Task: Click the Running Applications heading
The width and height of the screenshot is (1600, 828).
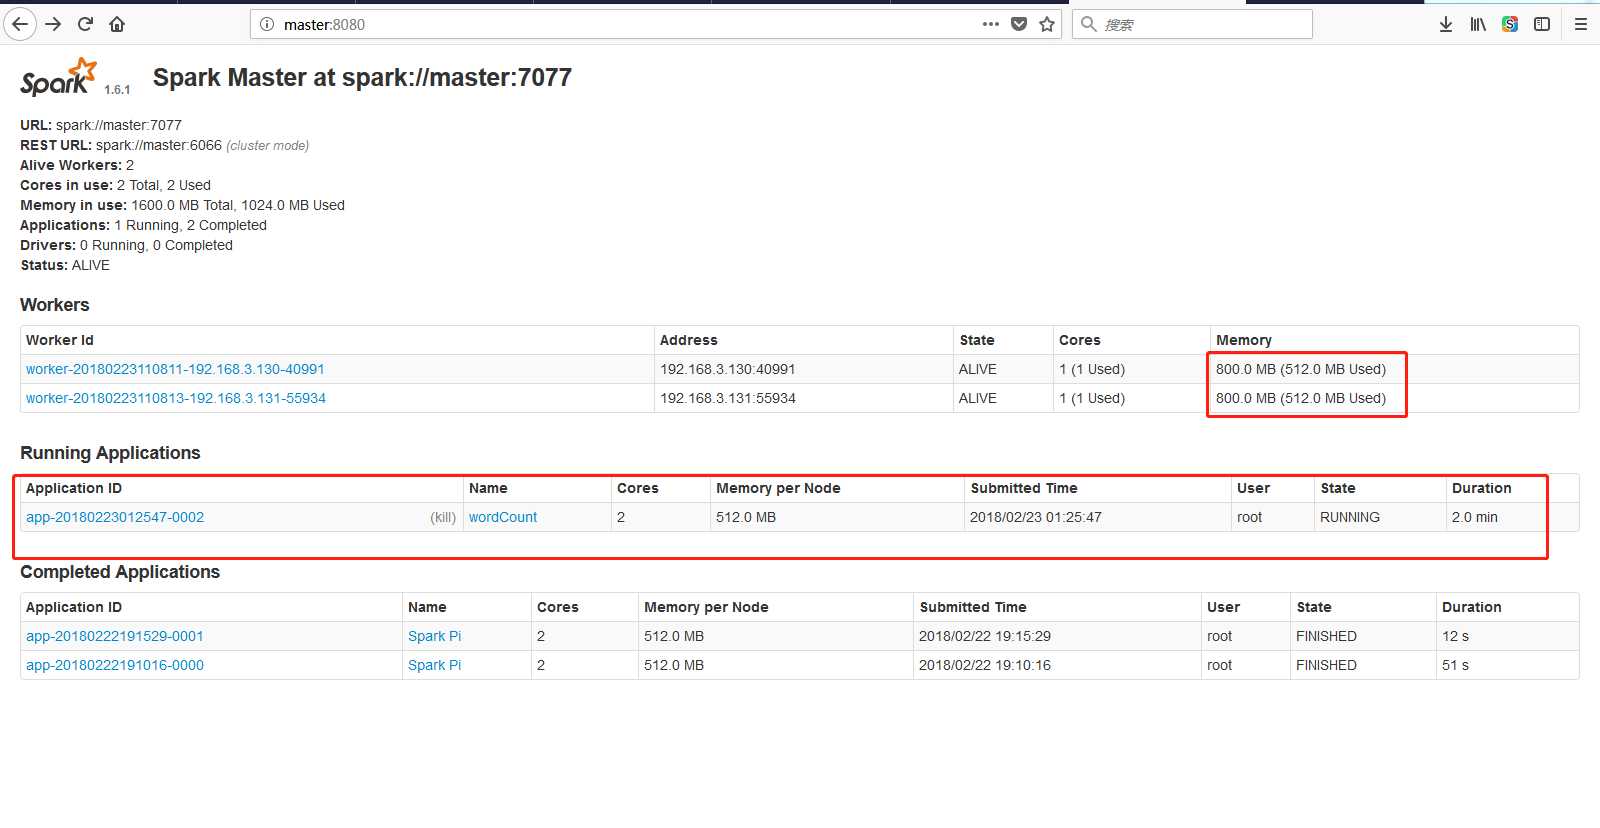Action: (110, 453)
